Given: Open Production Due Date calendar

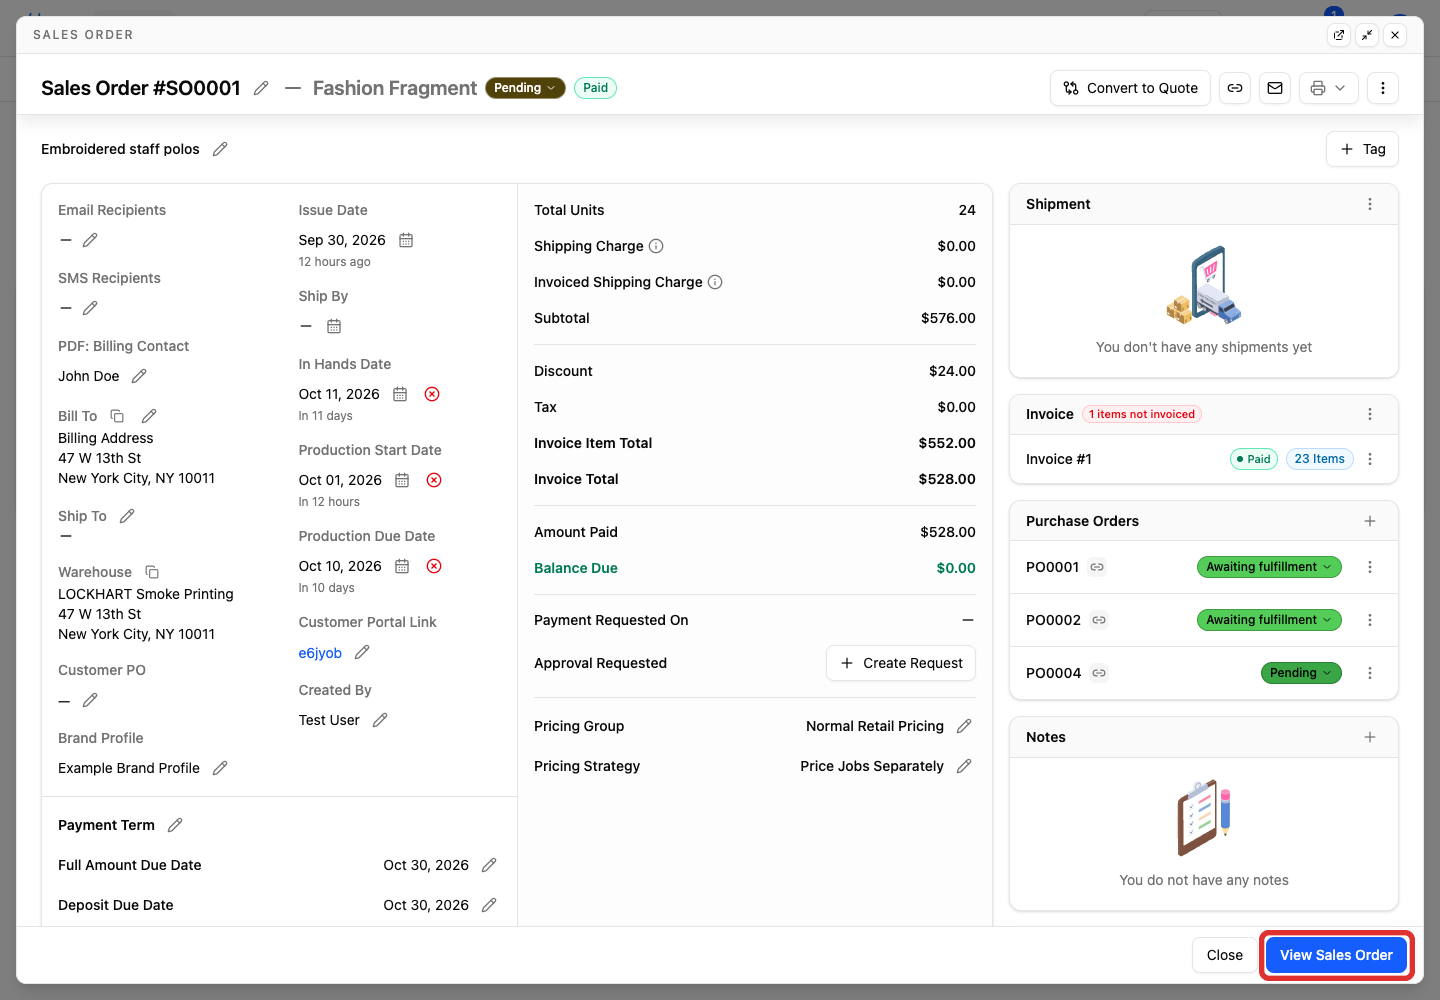Looking at the screenshot, I should tap(402, 566).
